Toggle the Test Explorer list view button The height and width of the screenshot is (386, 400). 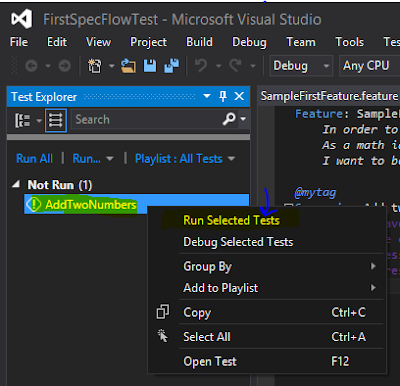tap(56, 120)
